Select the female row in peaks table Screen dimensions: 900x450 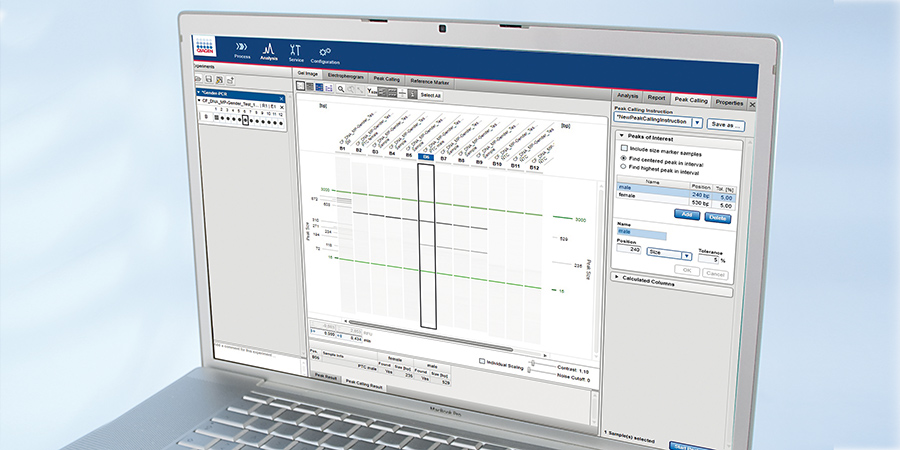pyautogui.click(x=676, y=199)
